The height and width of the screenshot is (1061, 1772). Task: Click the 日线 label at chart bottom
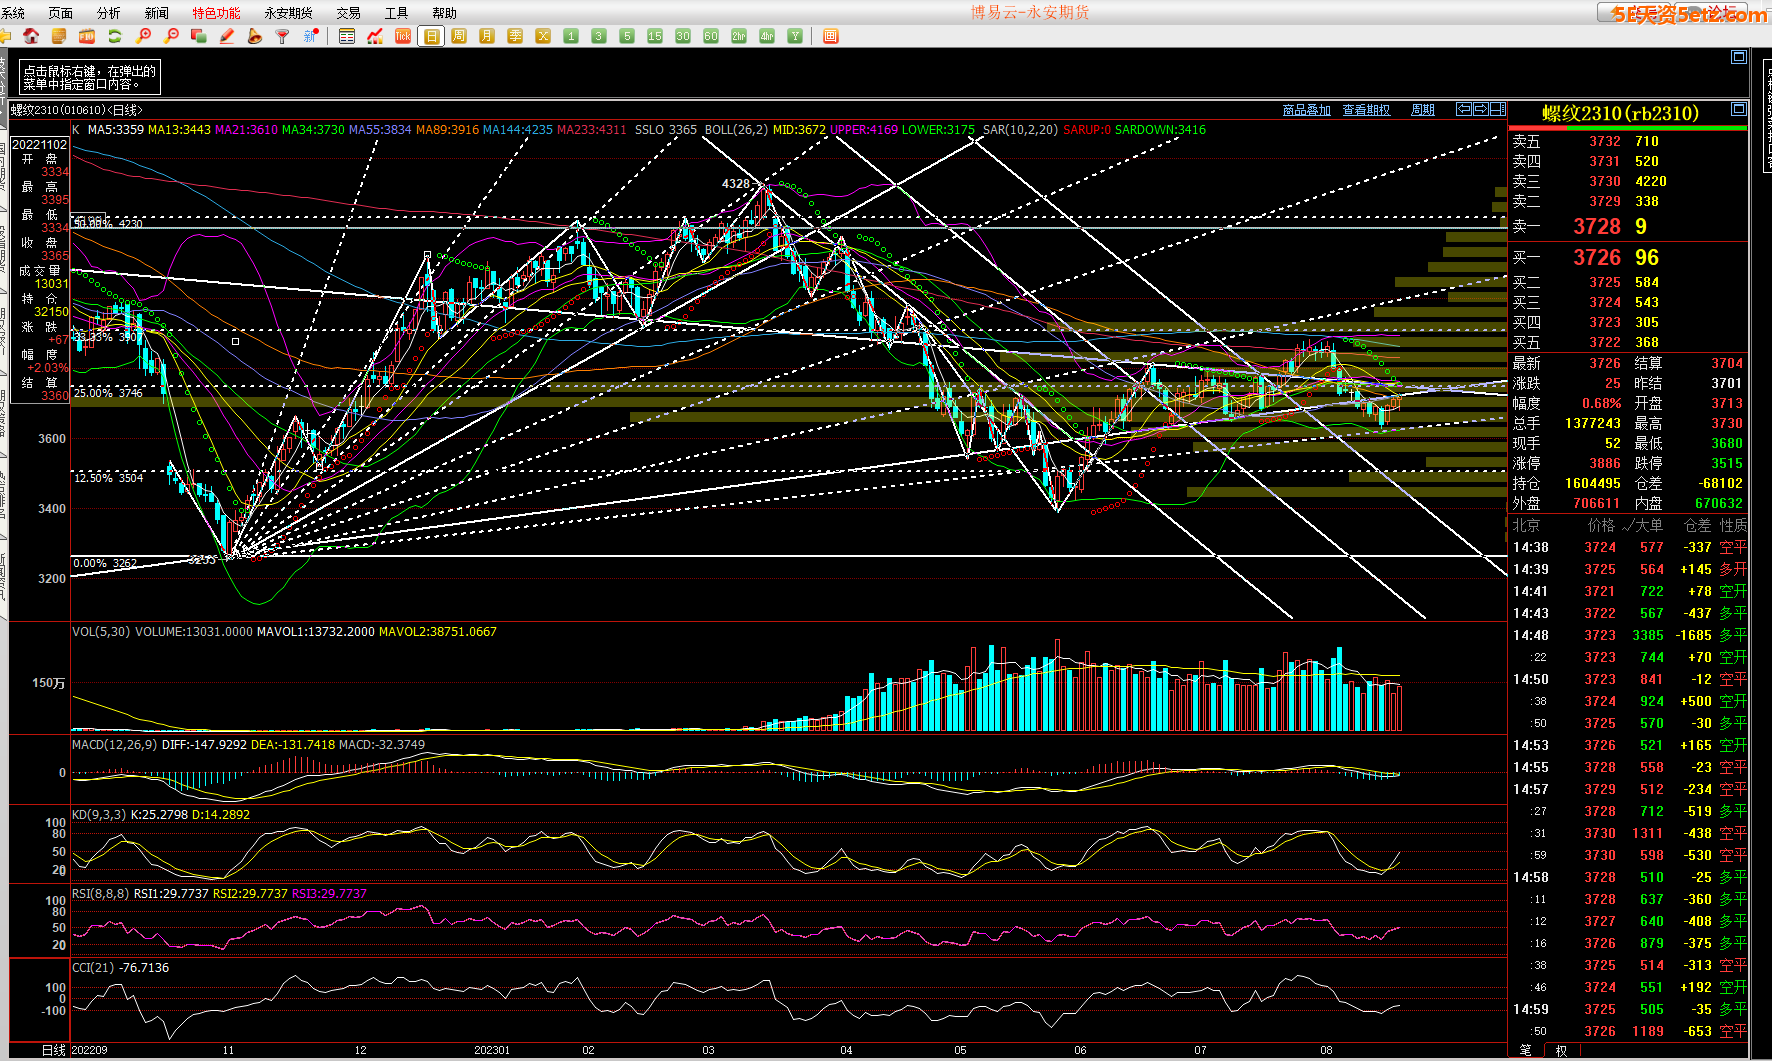coord(53,1050)
